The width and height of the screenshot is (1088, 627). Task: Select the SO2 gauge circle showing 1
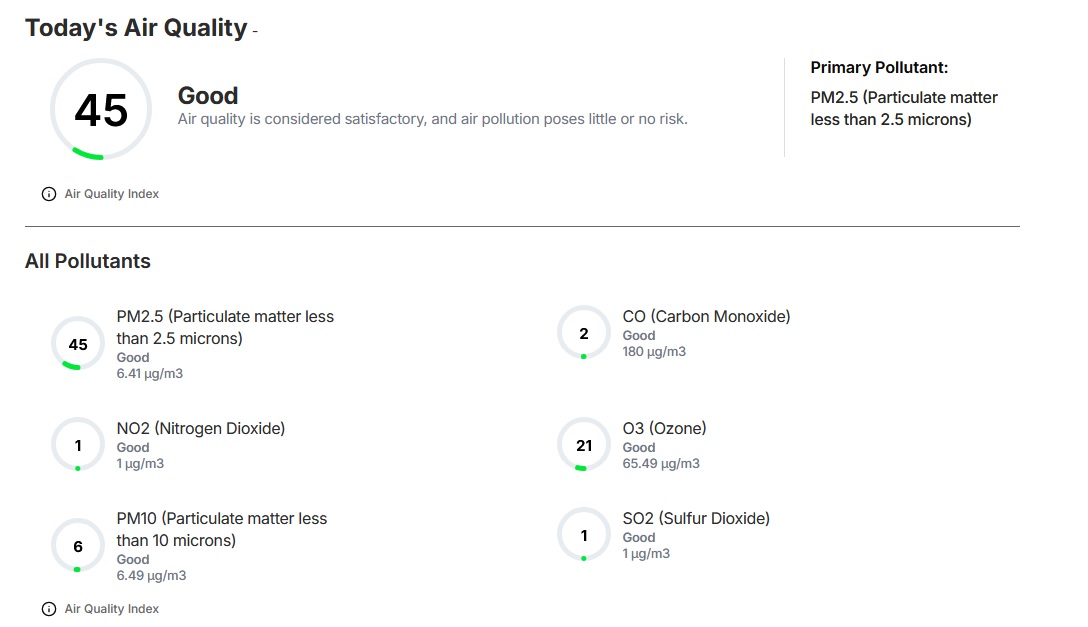click(x=584, y=535)
